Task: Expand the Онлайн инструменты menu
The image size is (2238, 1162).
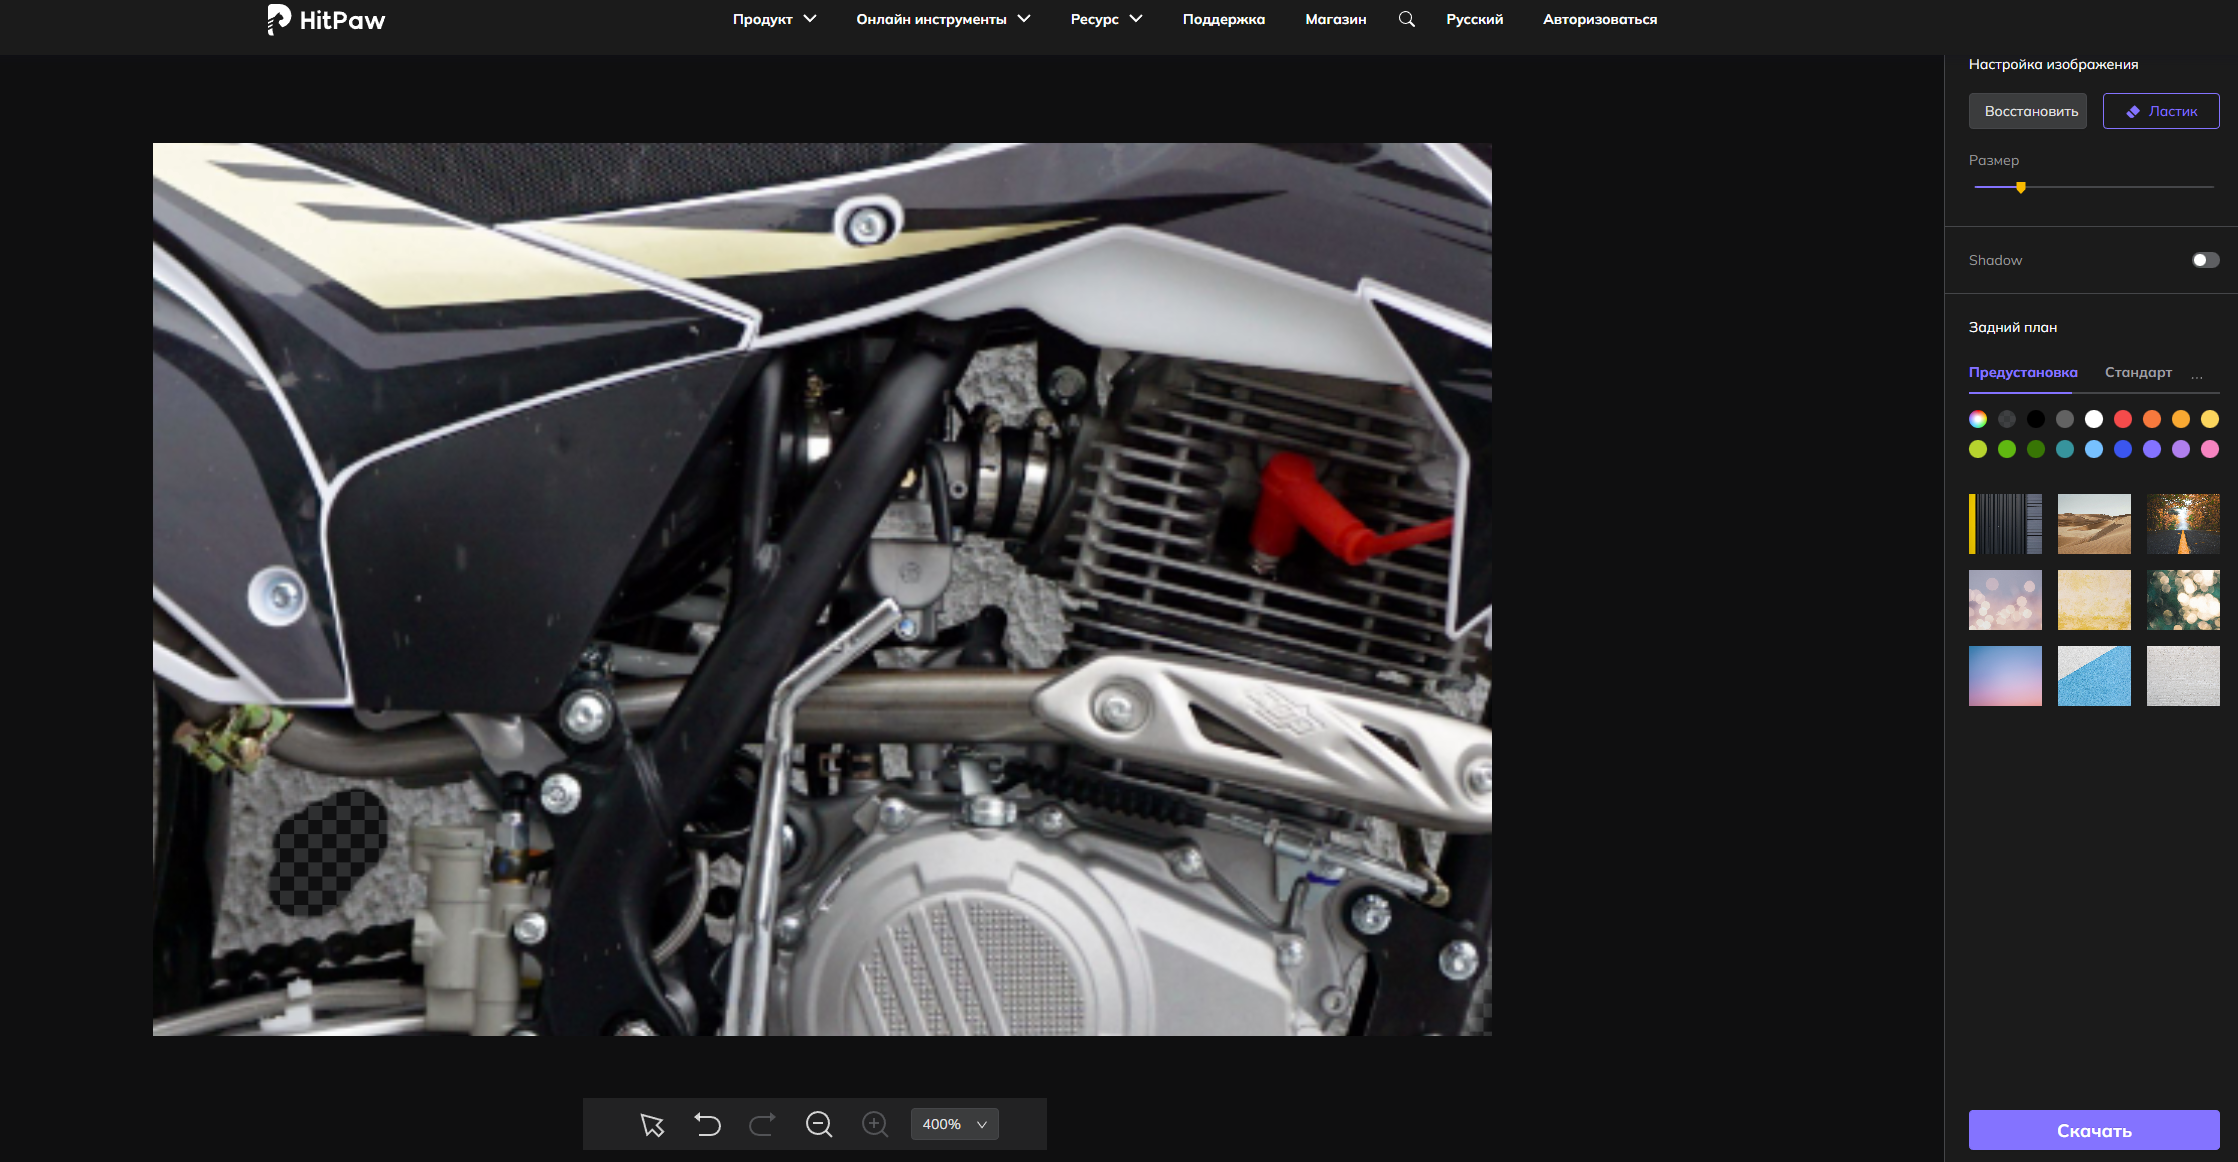Action: tap(943, 19)
